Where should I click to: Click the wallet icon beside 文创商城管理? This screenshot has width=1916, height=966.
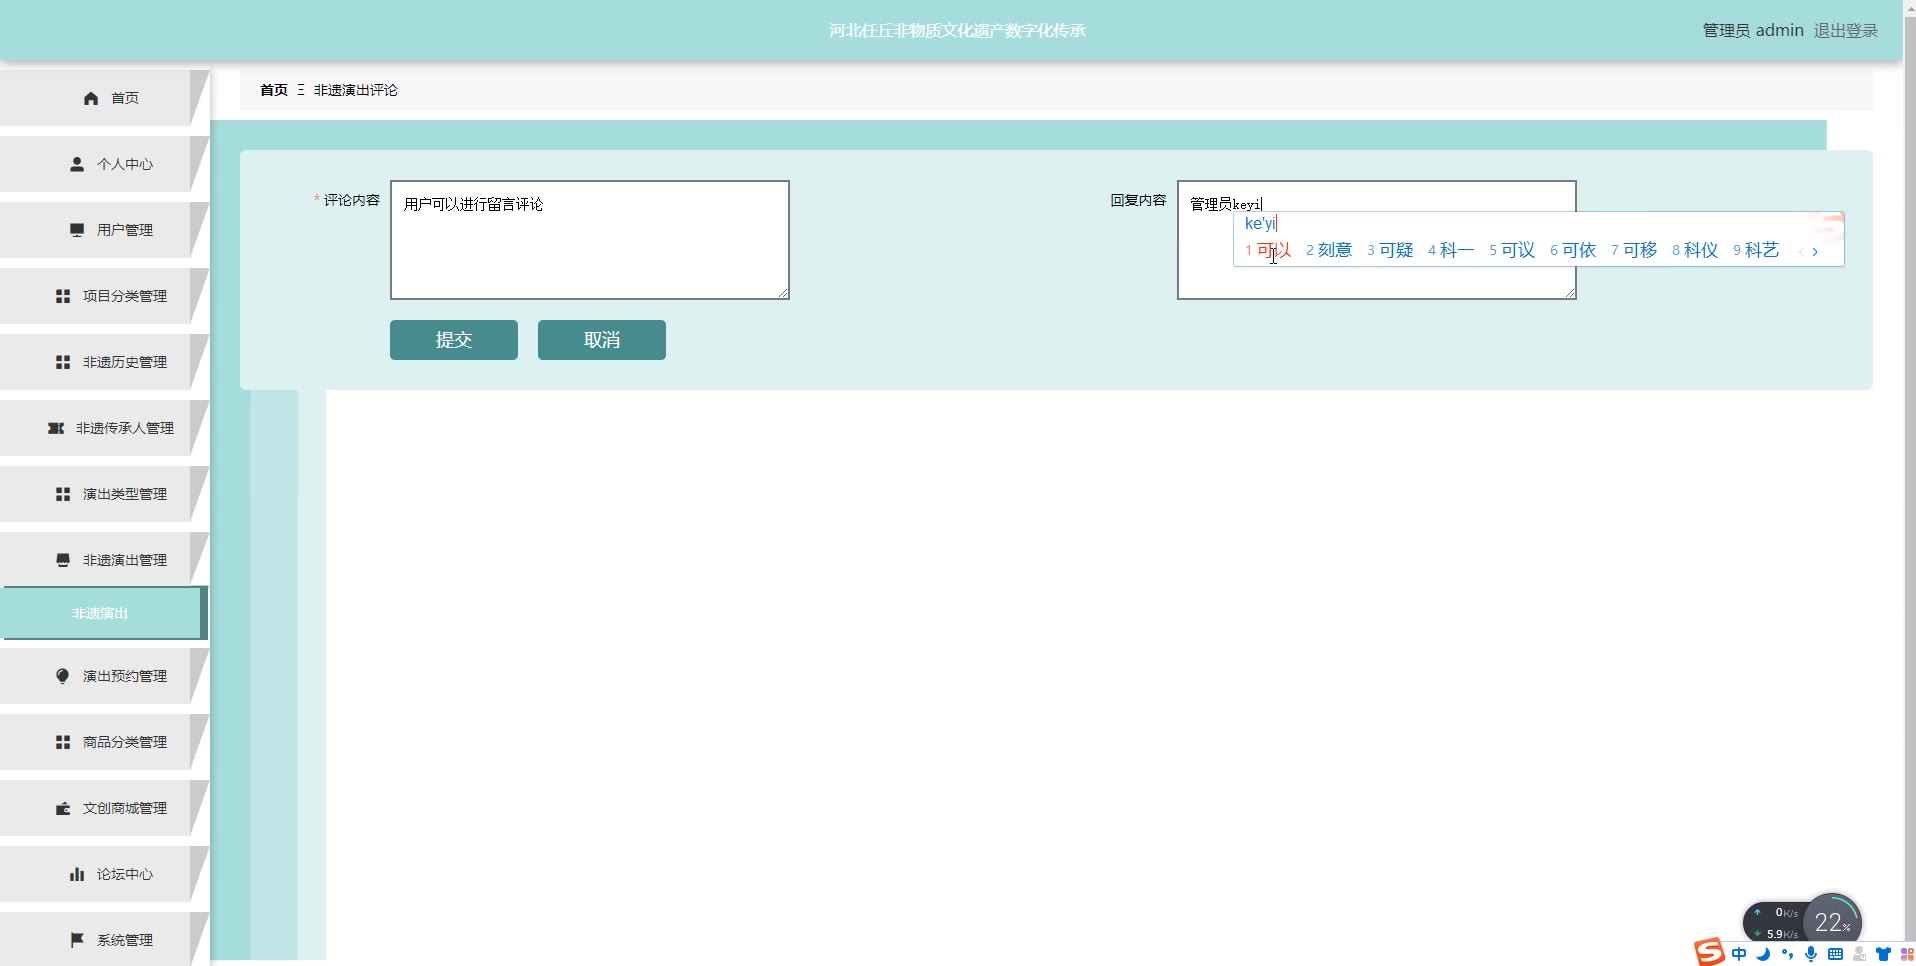63,808
